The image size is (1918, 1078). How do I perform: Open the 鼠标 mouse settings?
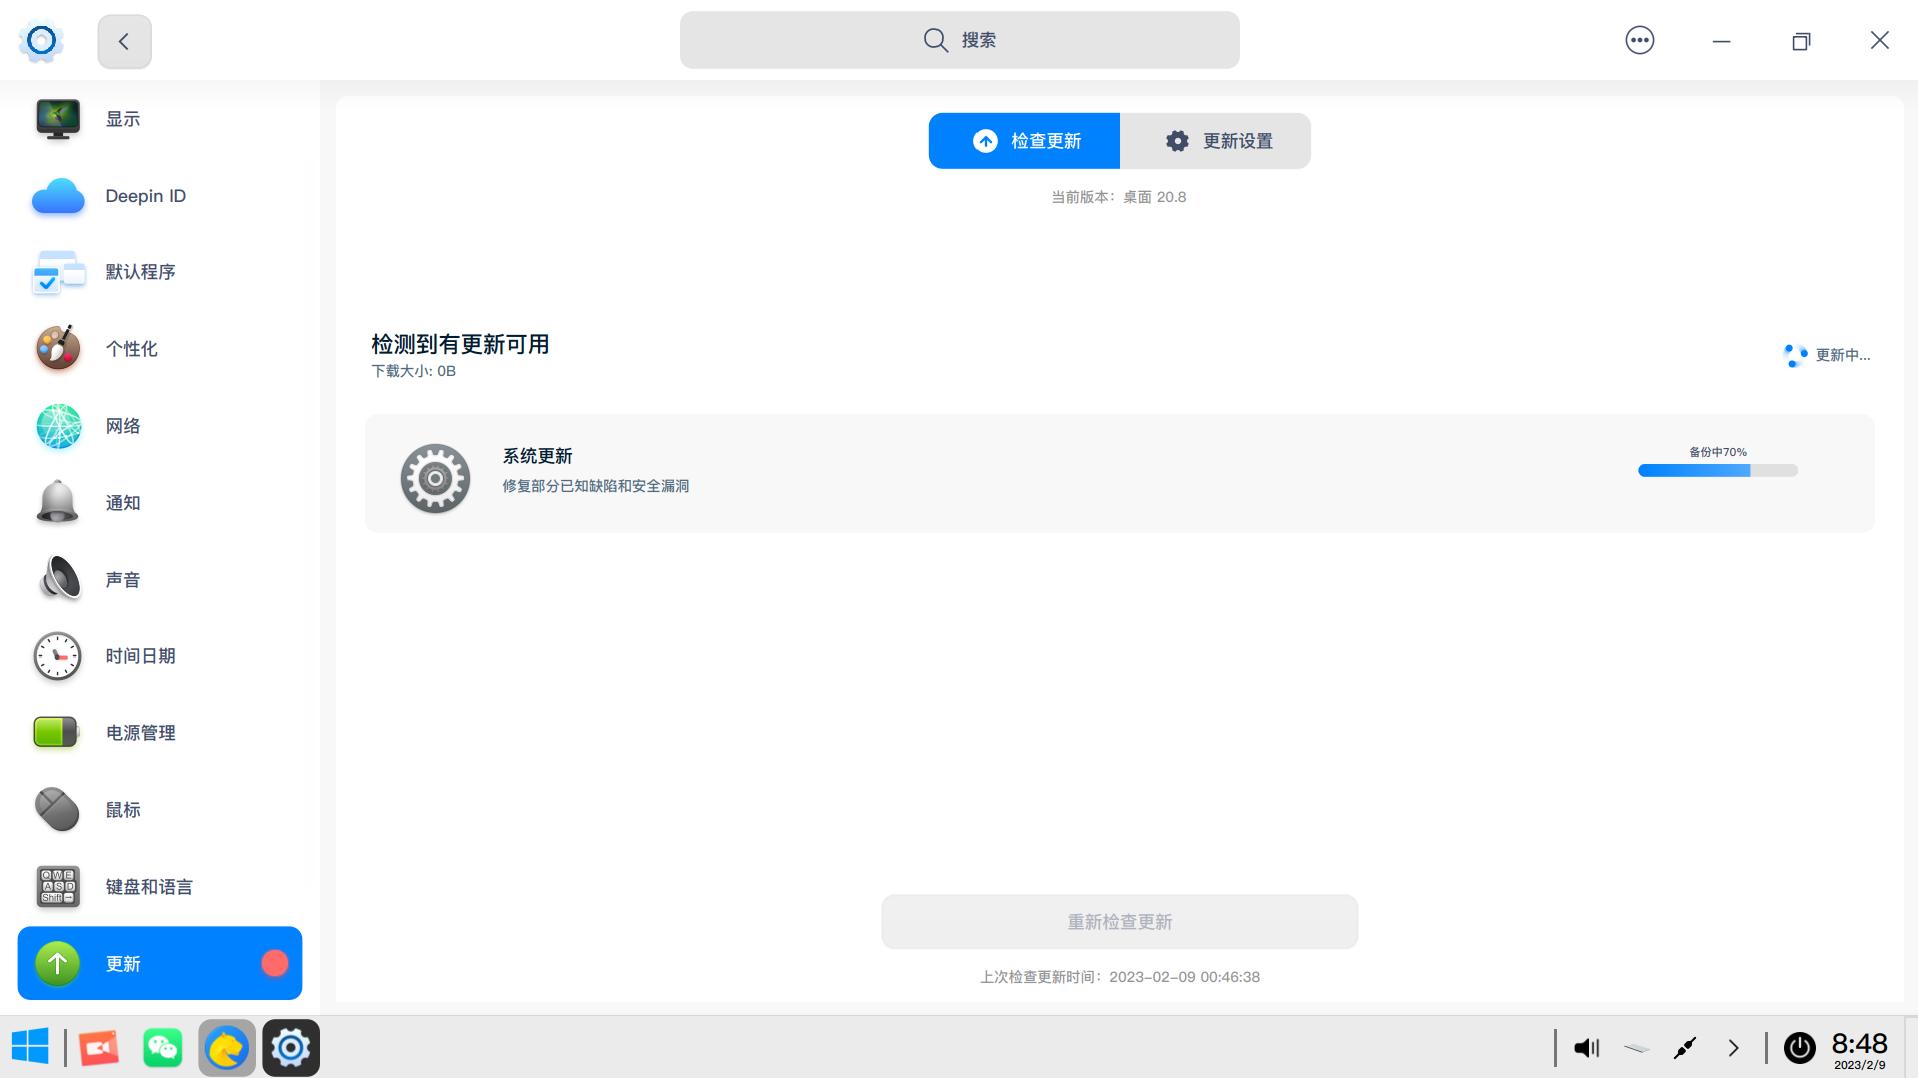123,810
